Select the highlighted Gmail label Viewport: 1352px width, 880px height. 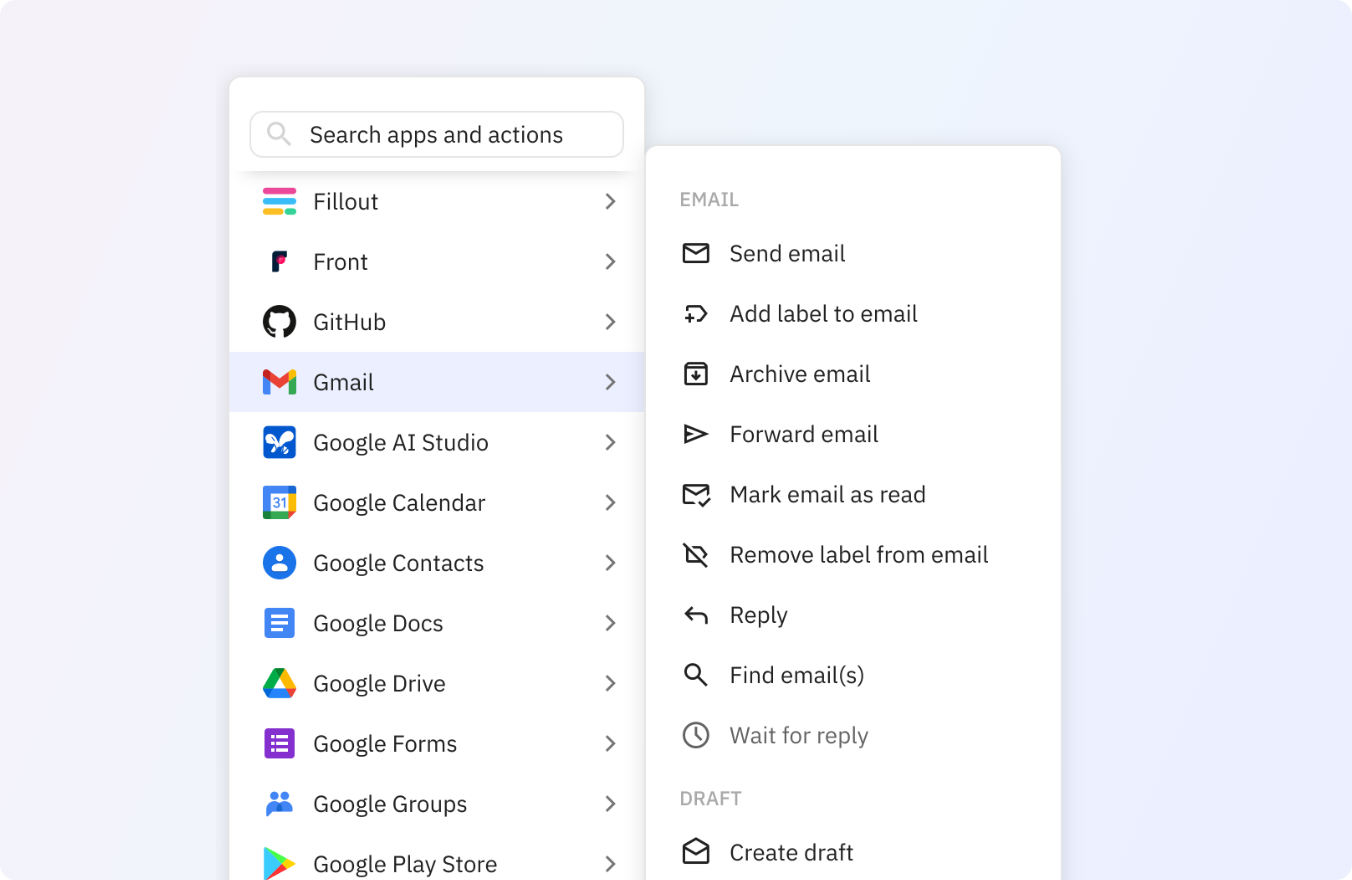click(343, 382)
